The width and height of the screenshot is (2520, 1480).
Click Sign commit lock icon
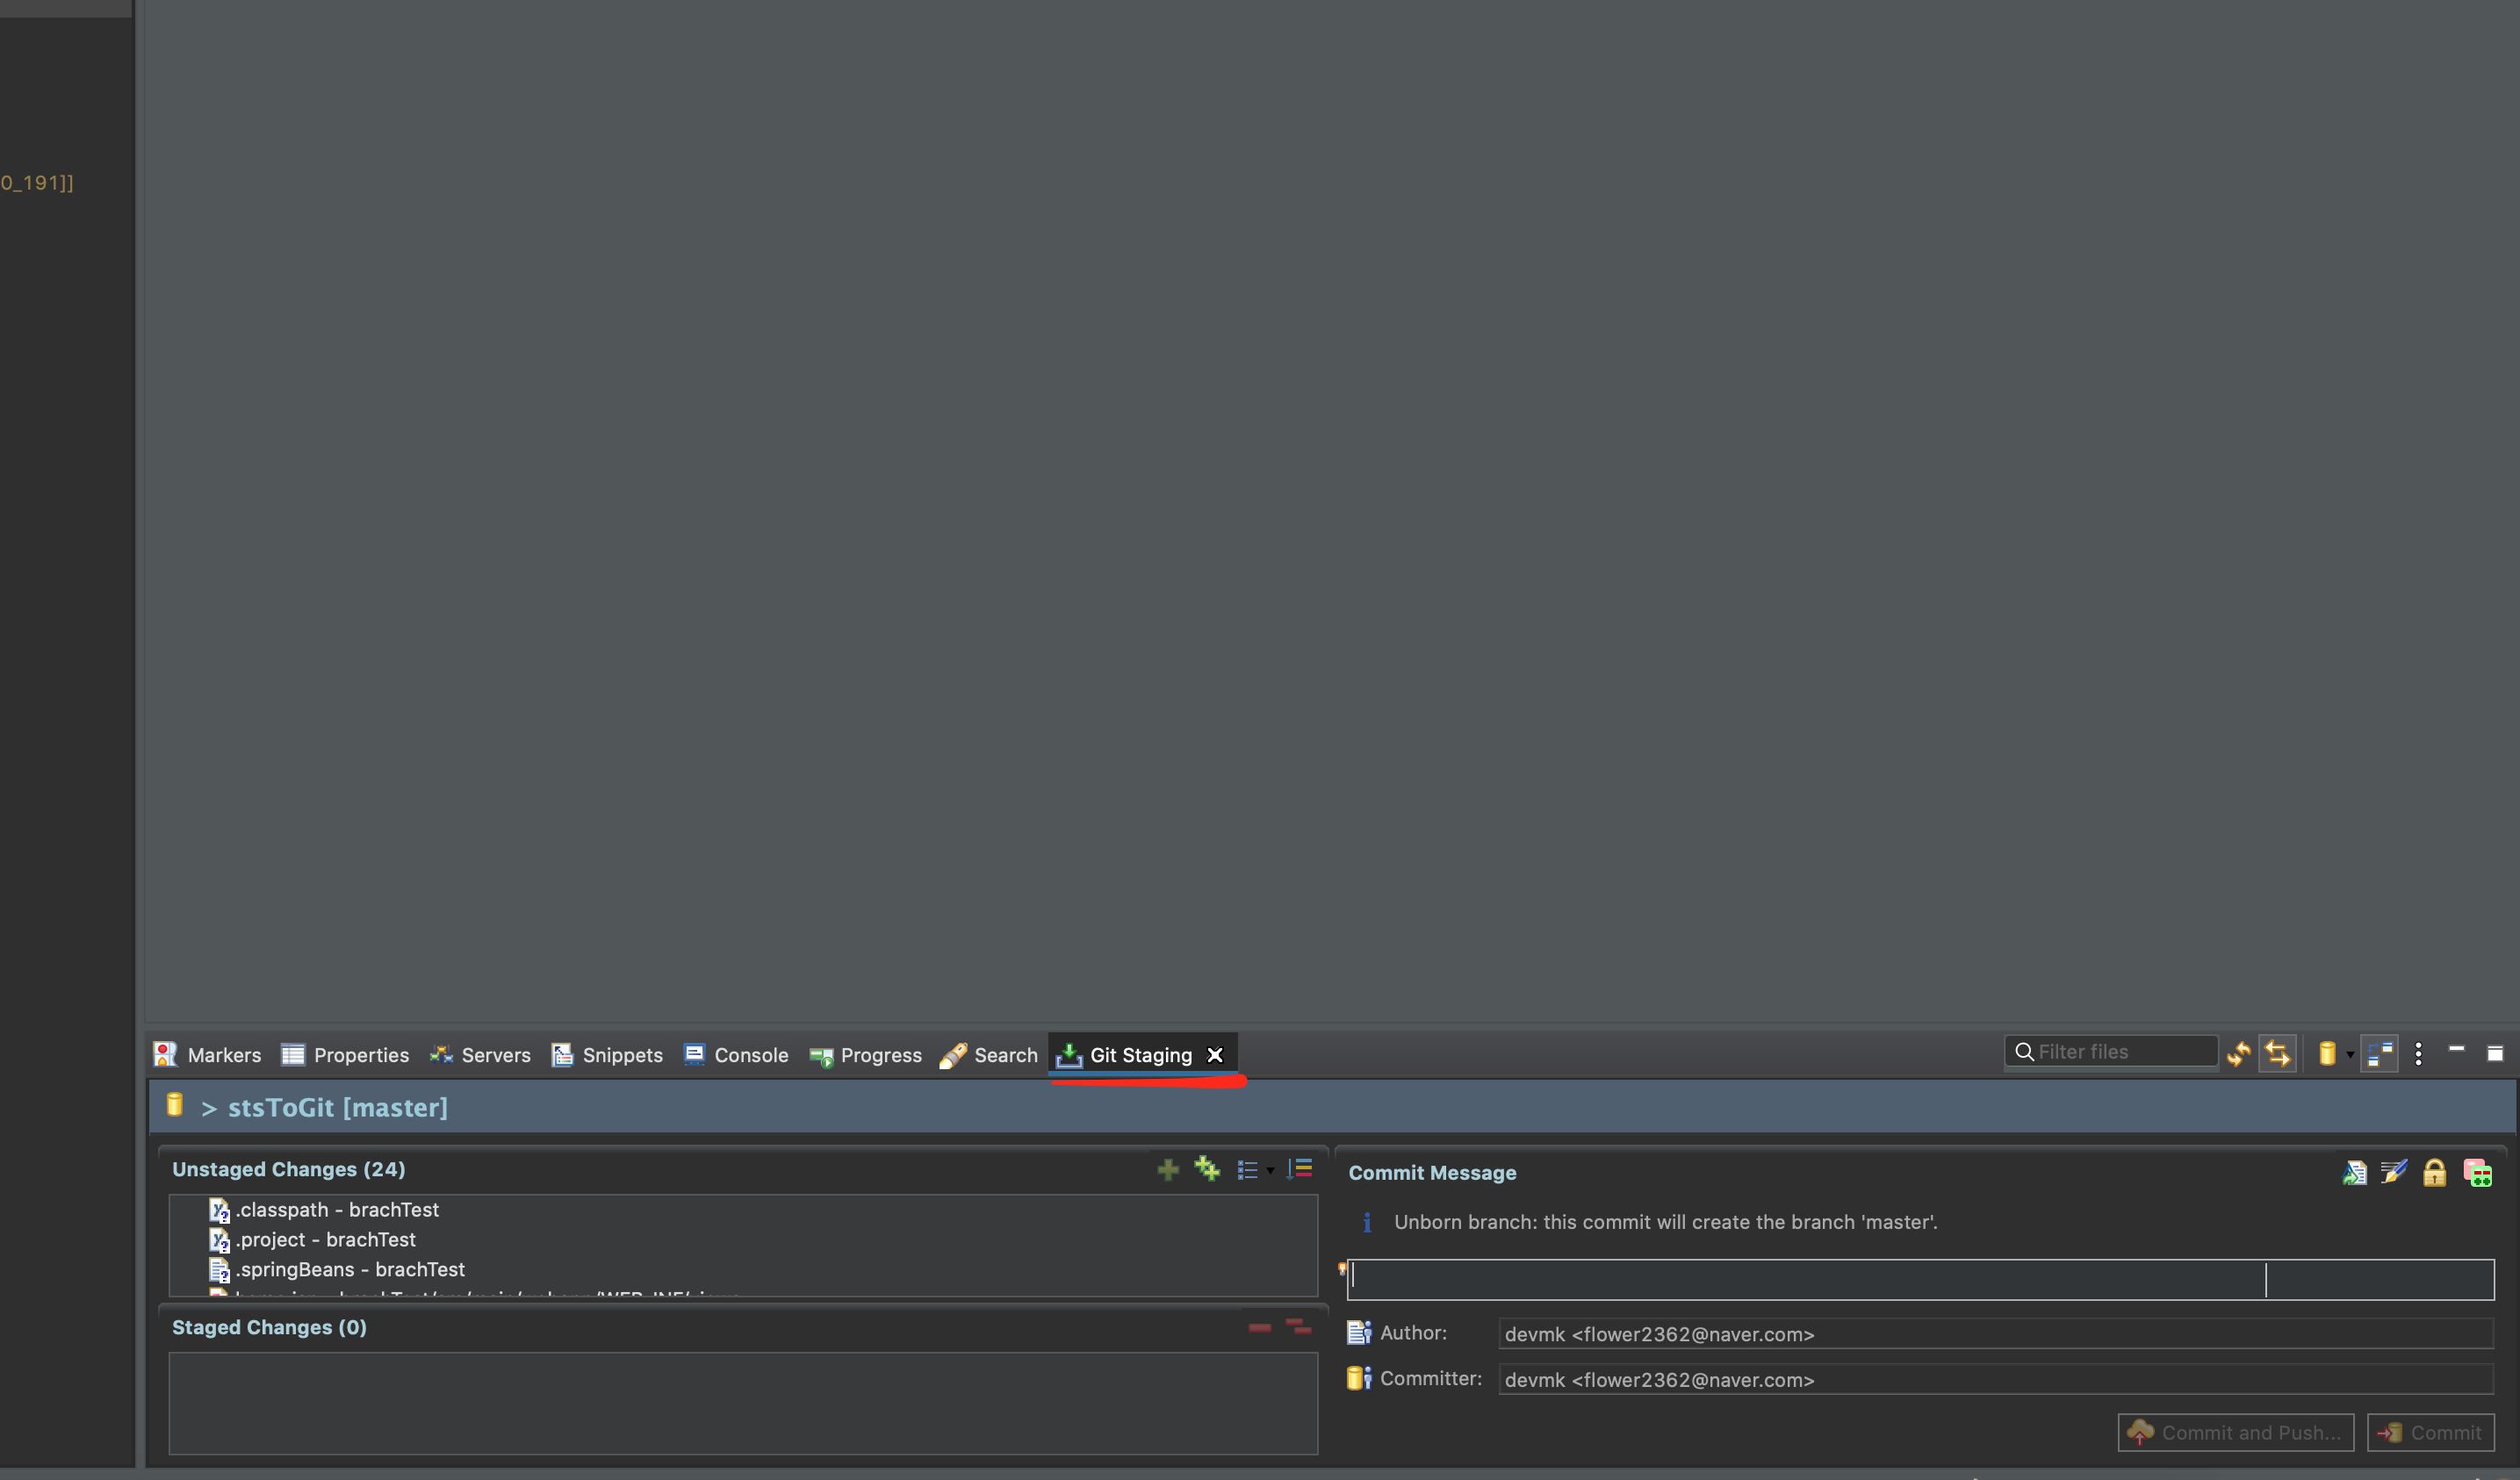2434,1172
